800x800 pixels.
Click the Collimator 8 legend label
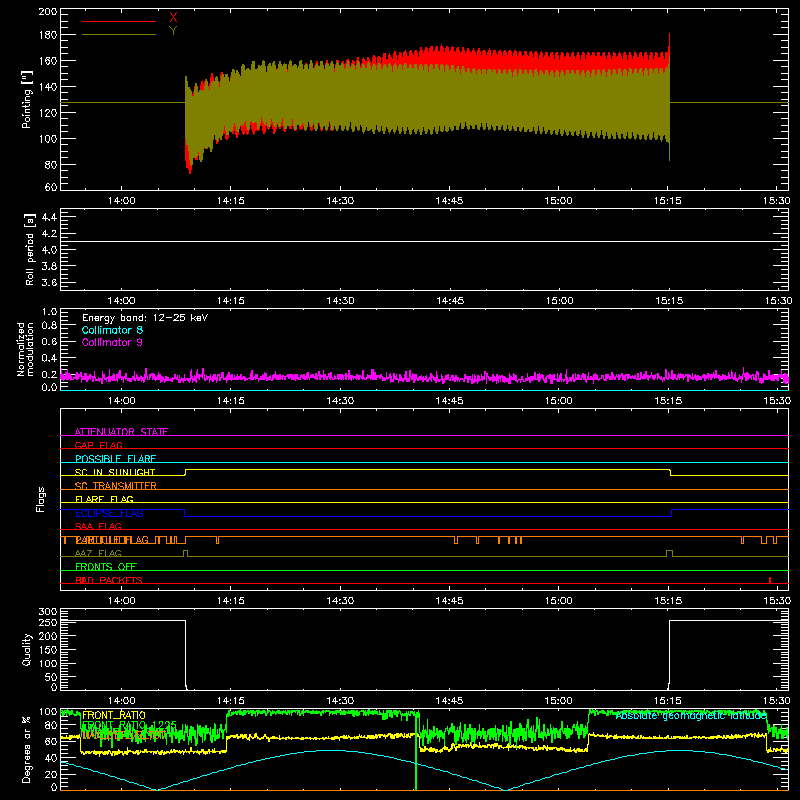click(112, 330)
